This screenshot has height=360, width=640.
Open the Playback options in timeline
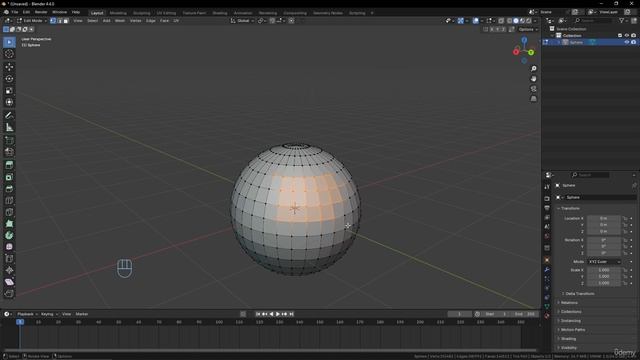coord(27,314)
